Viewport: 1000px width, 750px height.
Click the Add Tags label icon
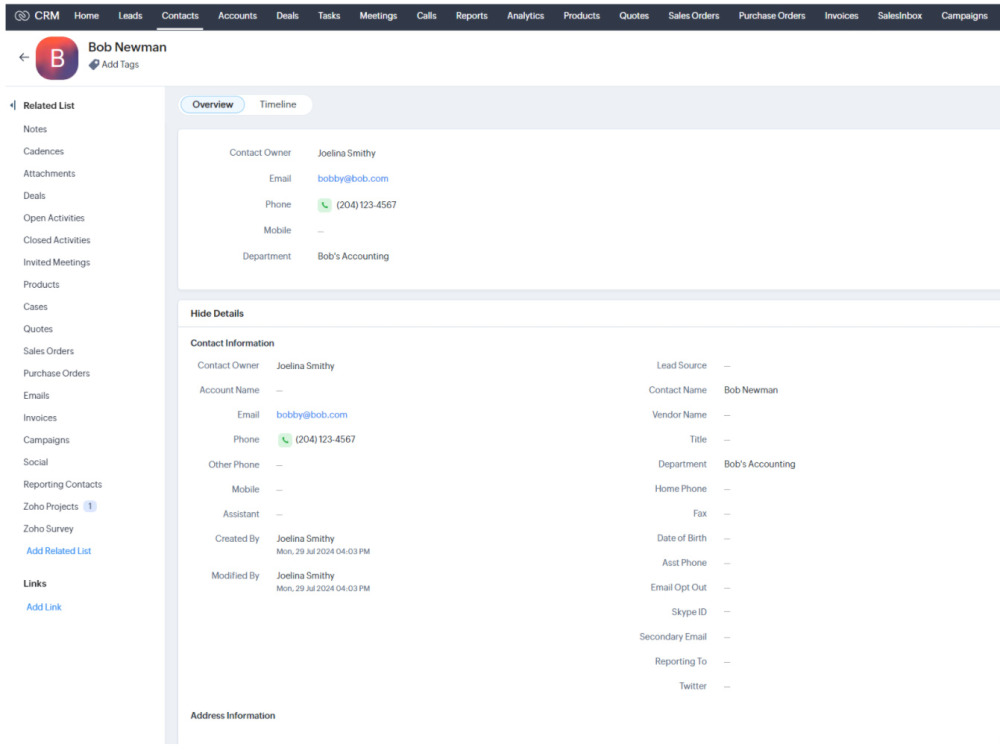94,64
